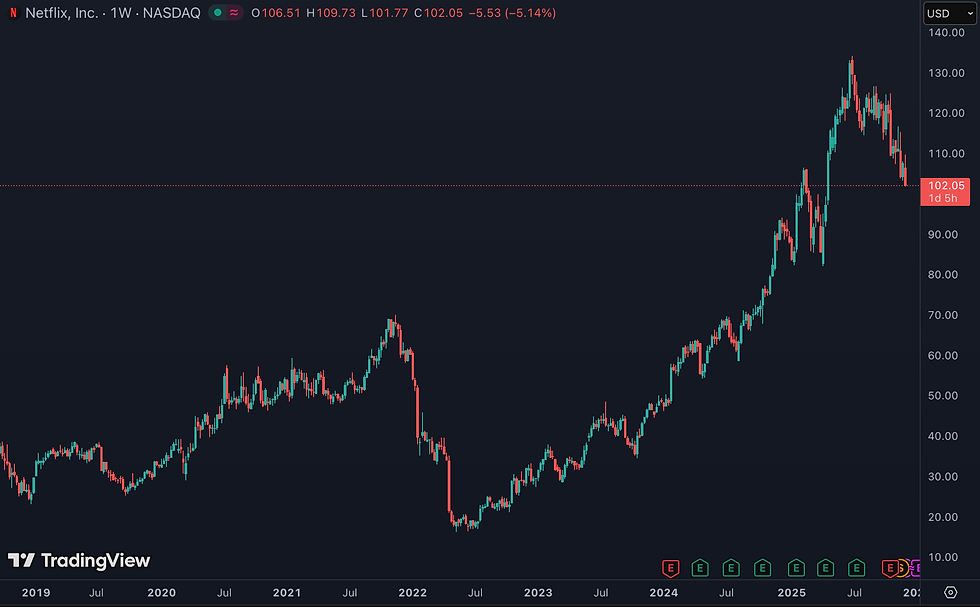Click the 2023 label on the time axis
980x607 pixels.
(x=538, y=593)
